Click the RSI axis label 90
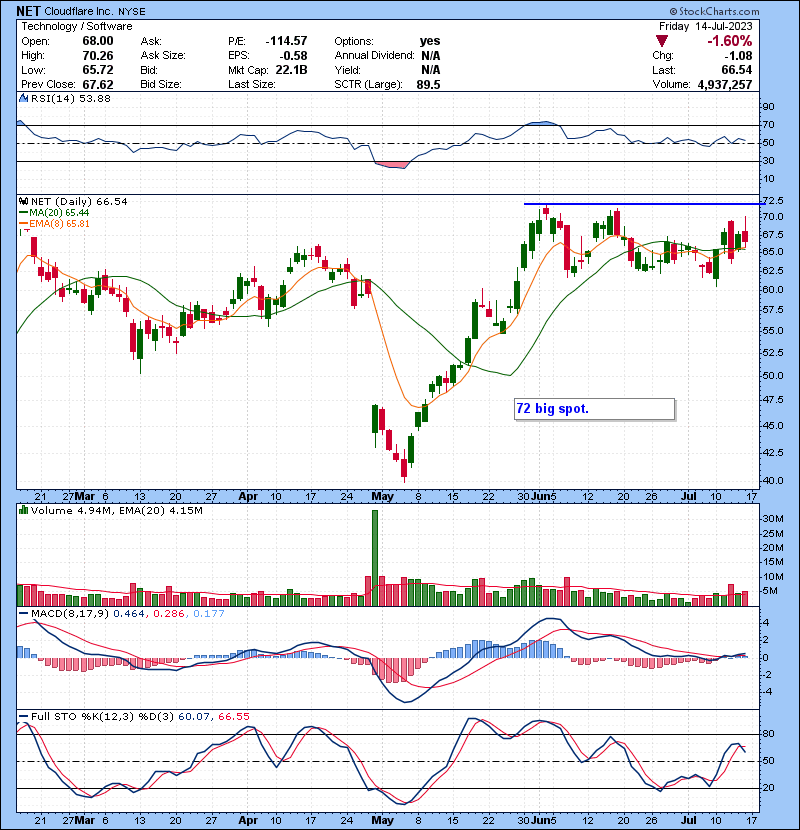Image resolution: width=800 pixels, height=830 pixels. point(768,107)
